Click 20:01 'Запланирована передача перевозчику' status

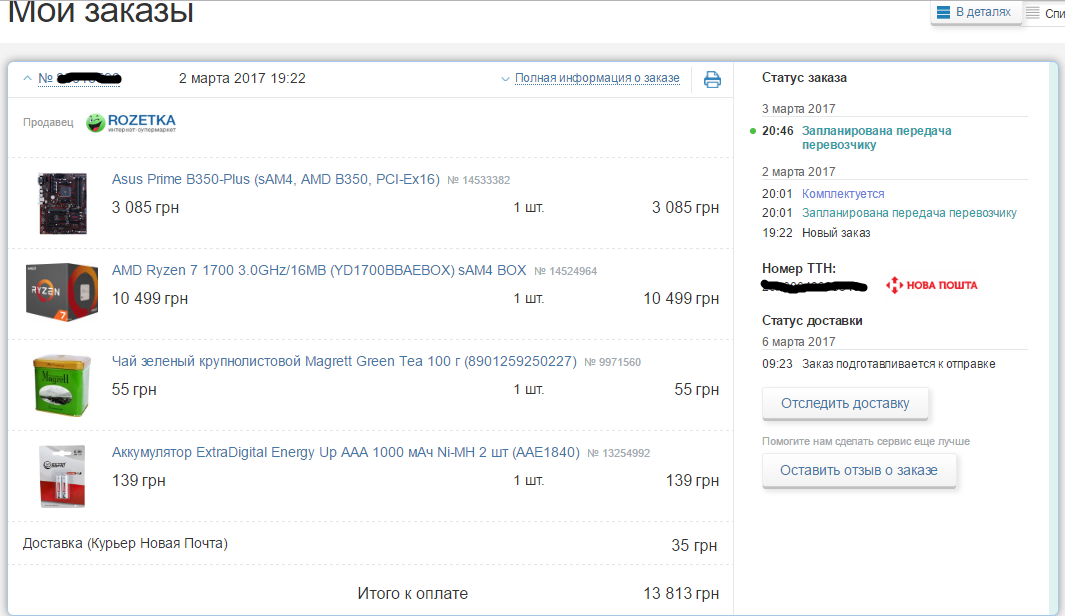(x=909, y=213)
